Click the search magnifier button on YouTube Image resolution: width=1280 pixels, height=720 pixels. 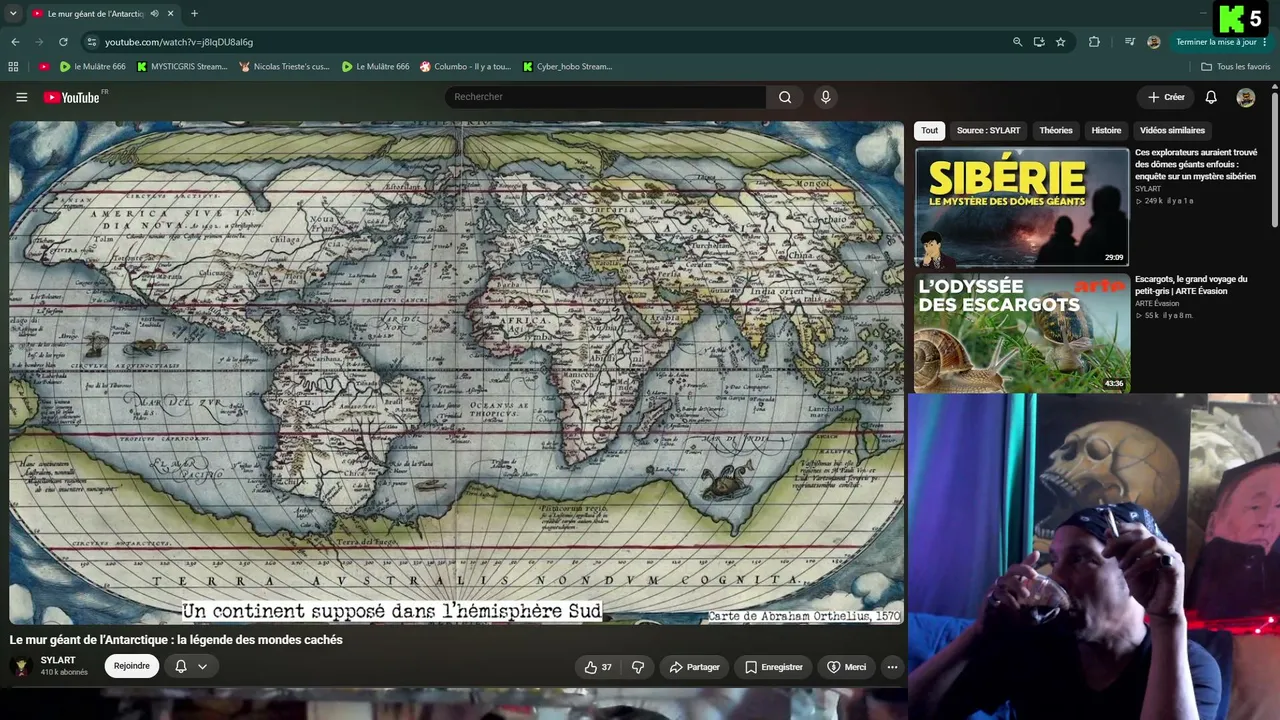coord(785,97)
